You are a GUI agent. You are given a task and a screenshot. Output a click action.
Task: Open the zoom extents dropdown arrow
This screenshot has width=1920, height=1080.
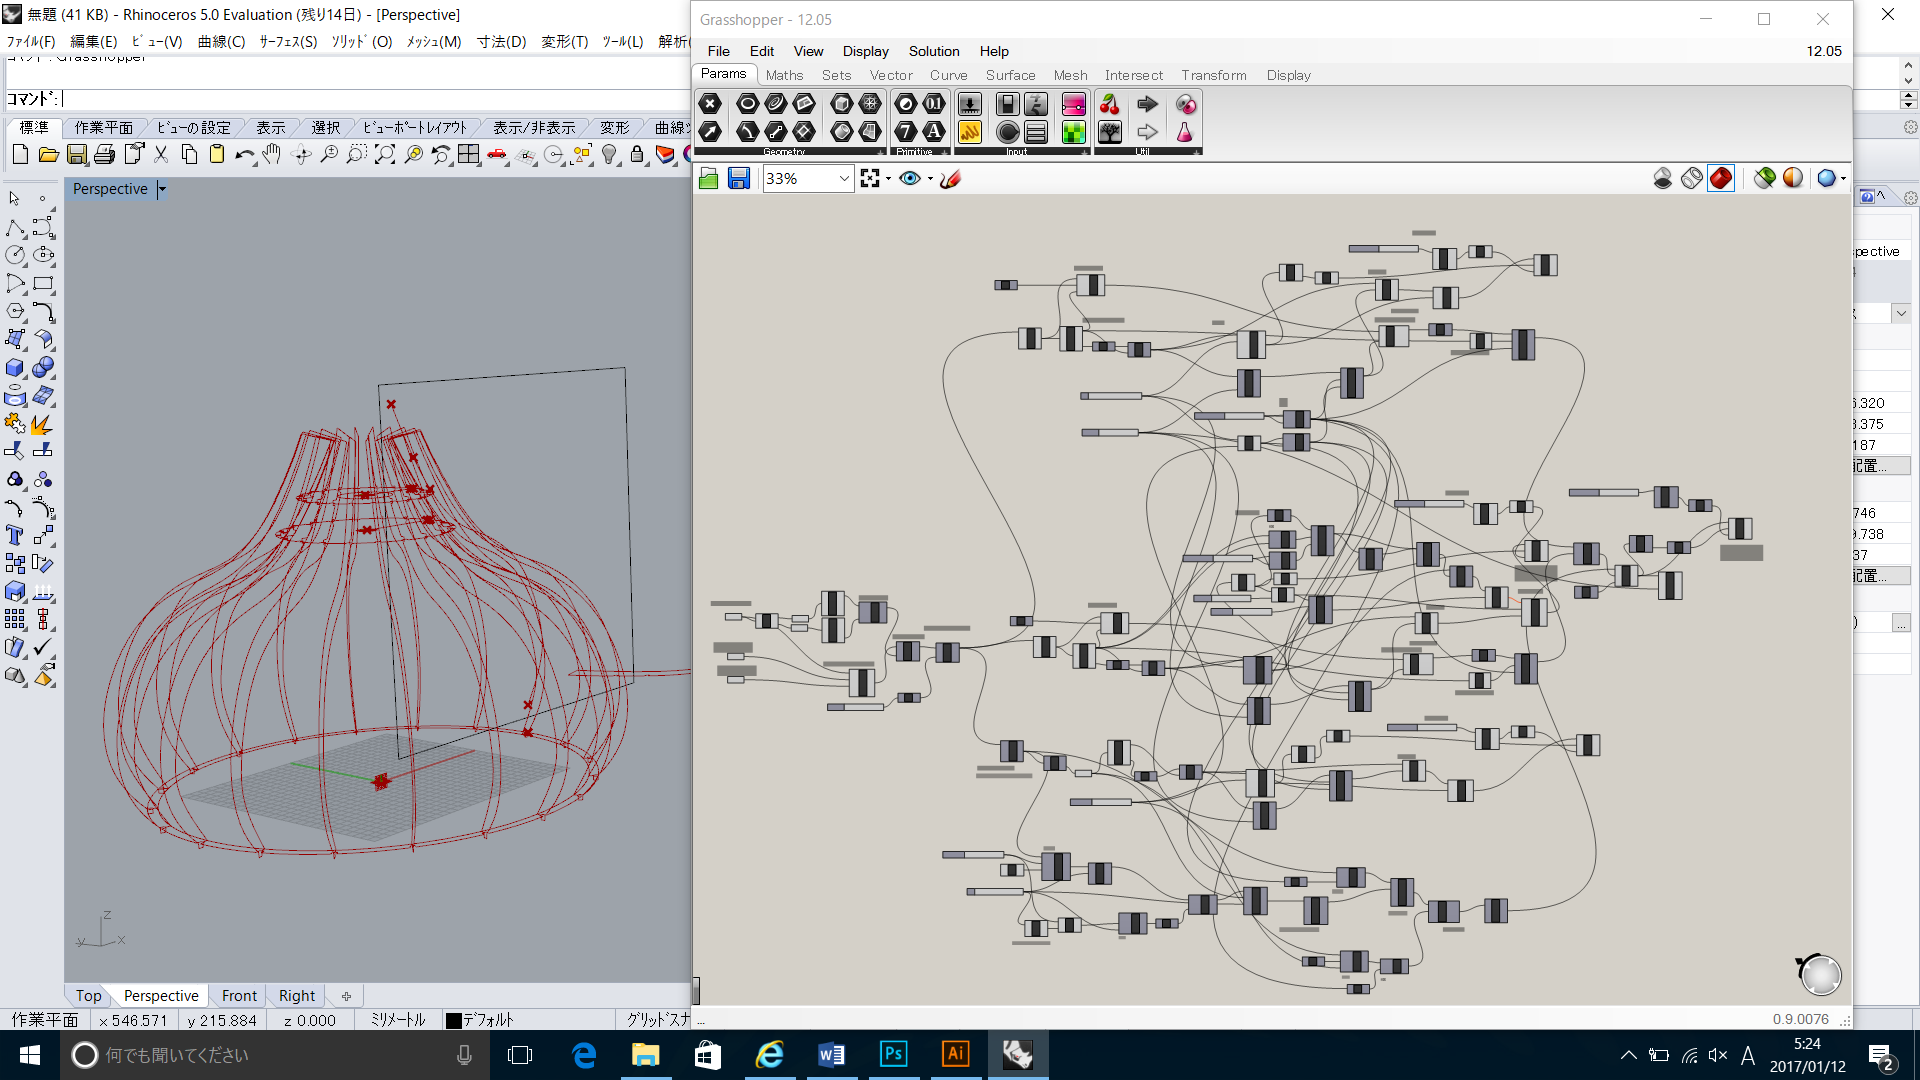(x=888, y=178)
